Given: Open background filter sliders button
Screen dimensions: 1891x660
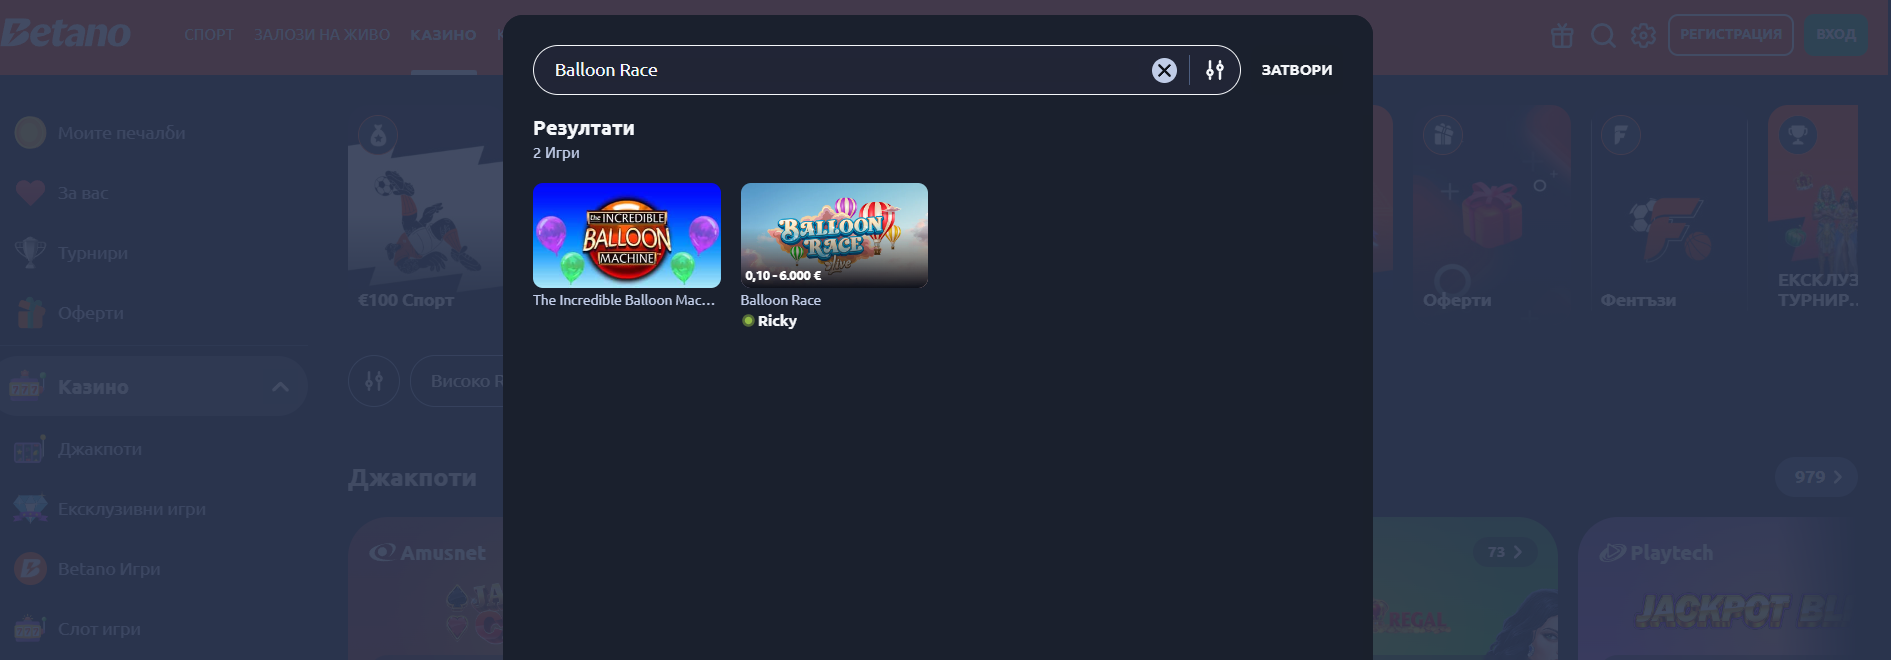Looking at the screenshot, I should (x=374, y=381).
